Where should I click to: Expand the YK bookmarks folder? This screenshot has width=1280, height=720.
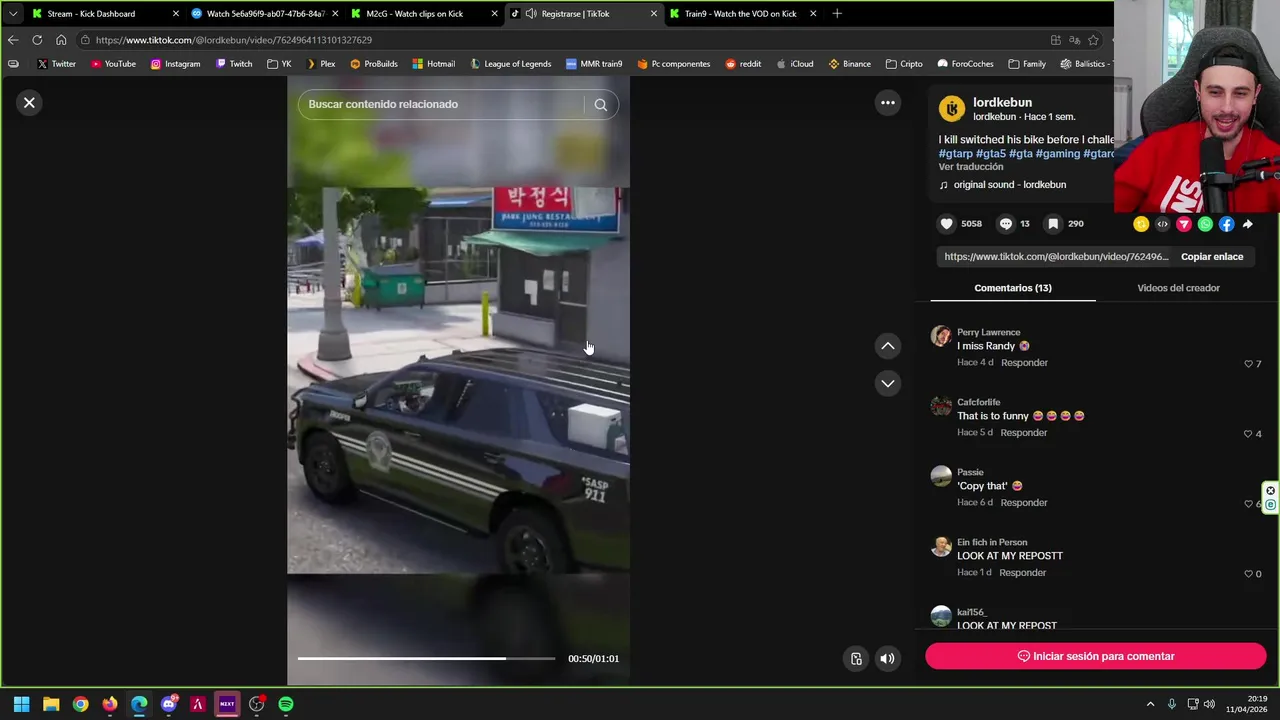(279, 64)
